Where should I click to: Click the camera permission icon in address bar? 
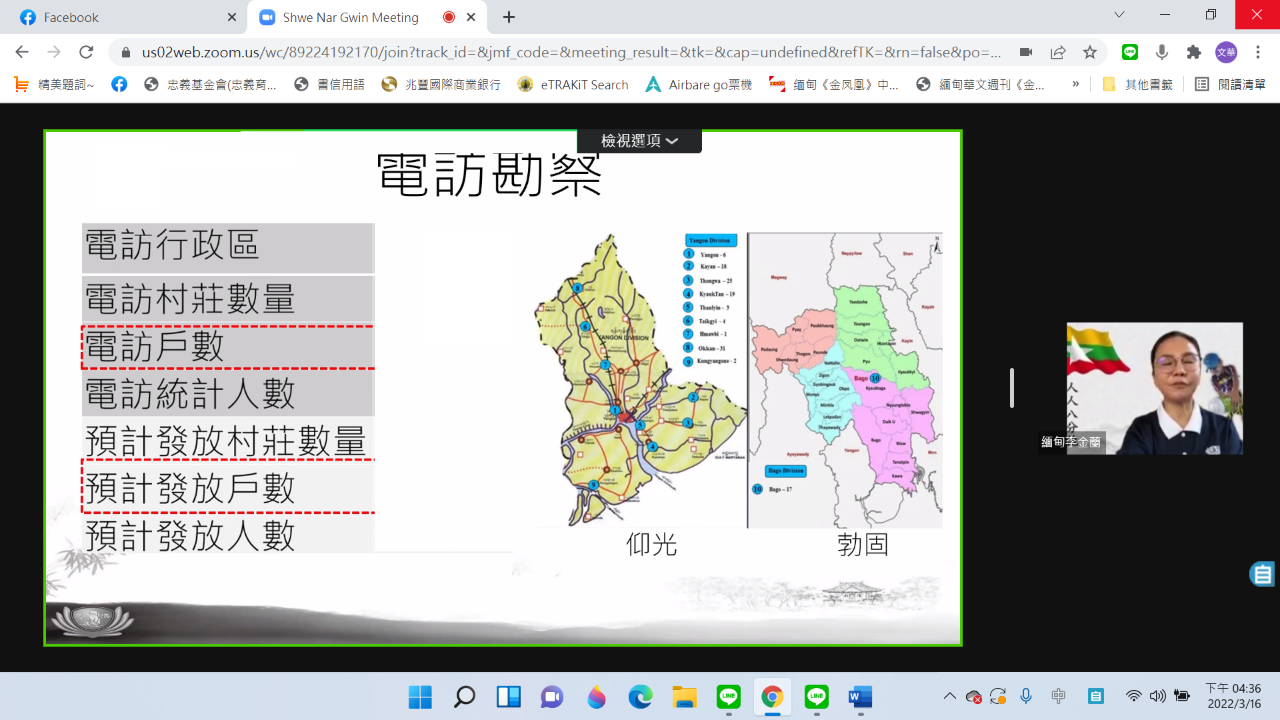coord(1026,52)
